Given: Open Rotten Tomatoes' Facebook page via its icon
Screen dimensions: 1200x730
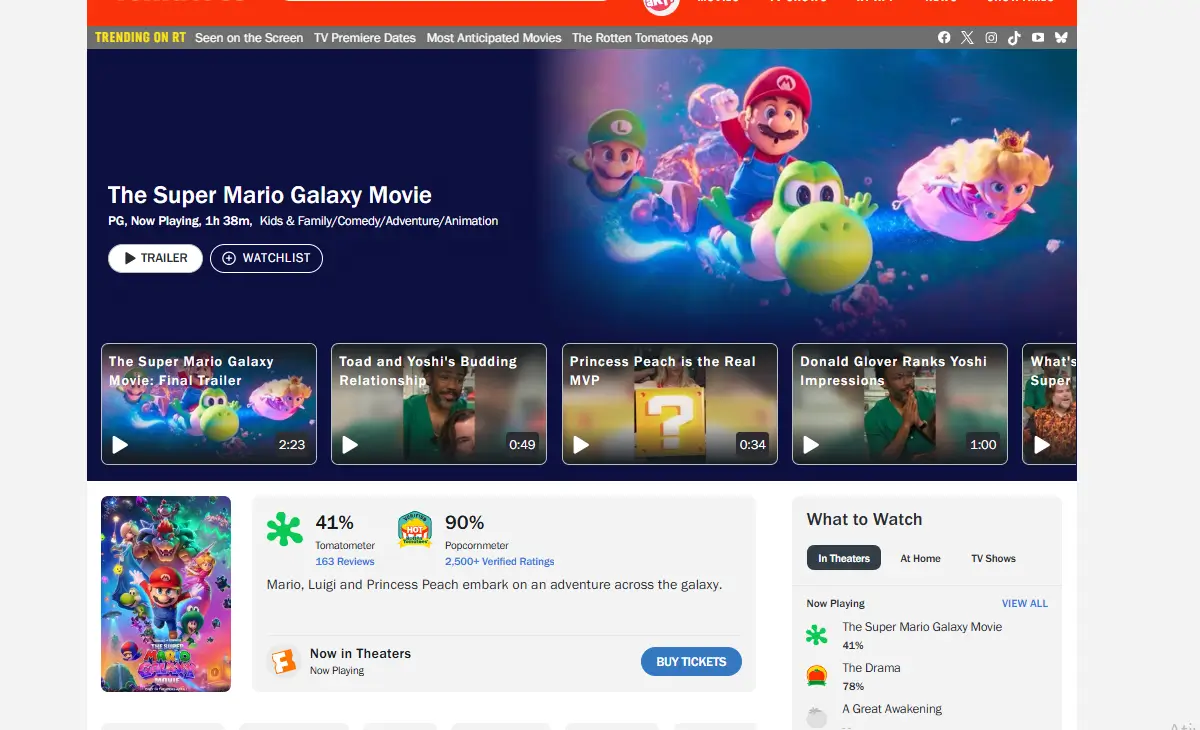Looking at the screenshot, I should click(944, 37).
